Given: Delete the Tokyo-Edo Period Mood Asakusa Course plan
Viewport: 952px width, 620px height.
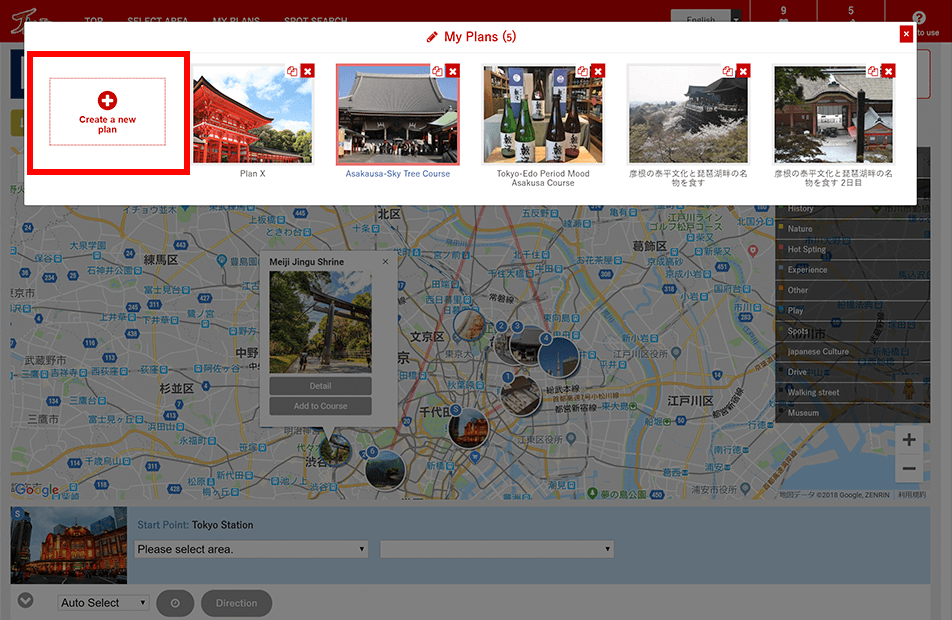Looking at the screenshot, I should click(x=598, y=71).
